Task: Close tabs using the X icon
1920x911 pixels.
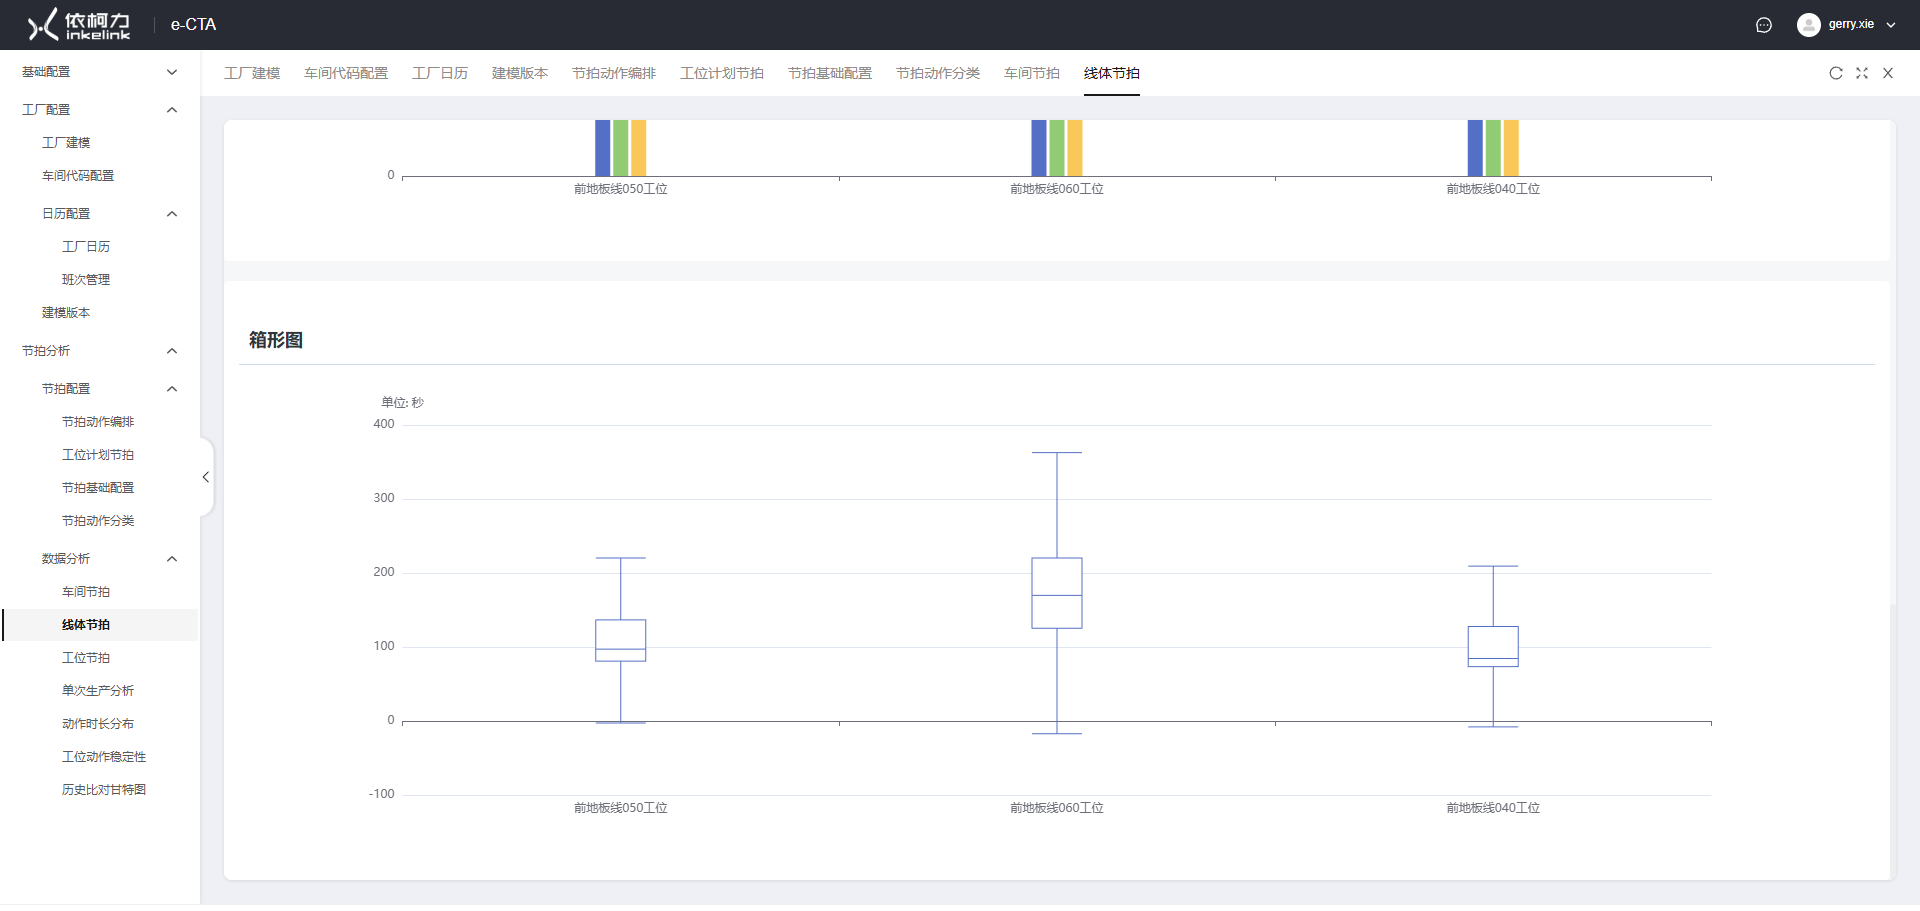Action: (x=1887, y=73)
